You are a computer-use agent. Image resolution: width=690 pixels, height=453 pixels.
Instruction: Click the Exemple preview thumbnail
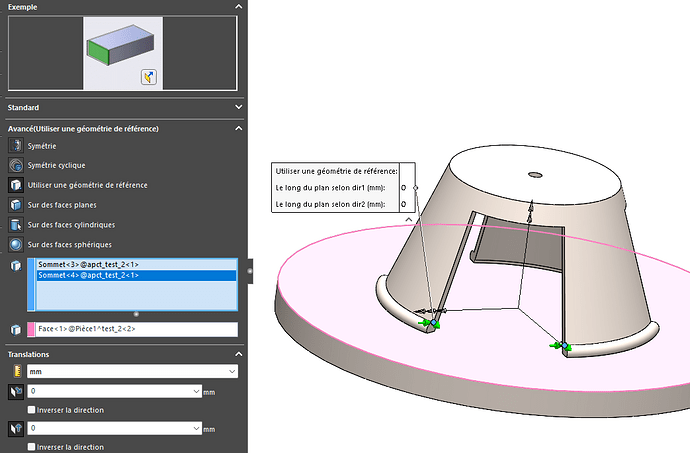click(x=123, y=53)
